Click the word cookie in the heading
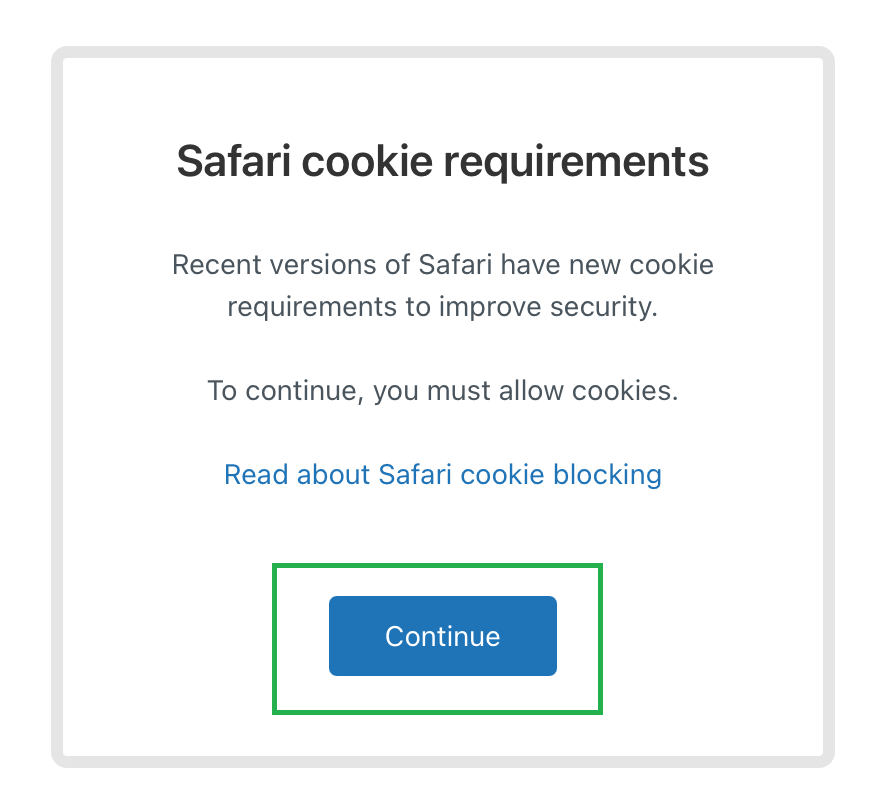The width and height of the screenshot is (870, 811). point(367,161)
